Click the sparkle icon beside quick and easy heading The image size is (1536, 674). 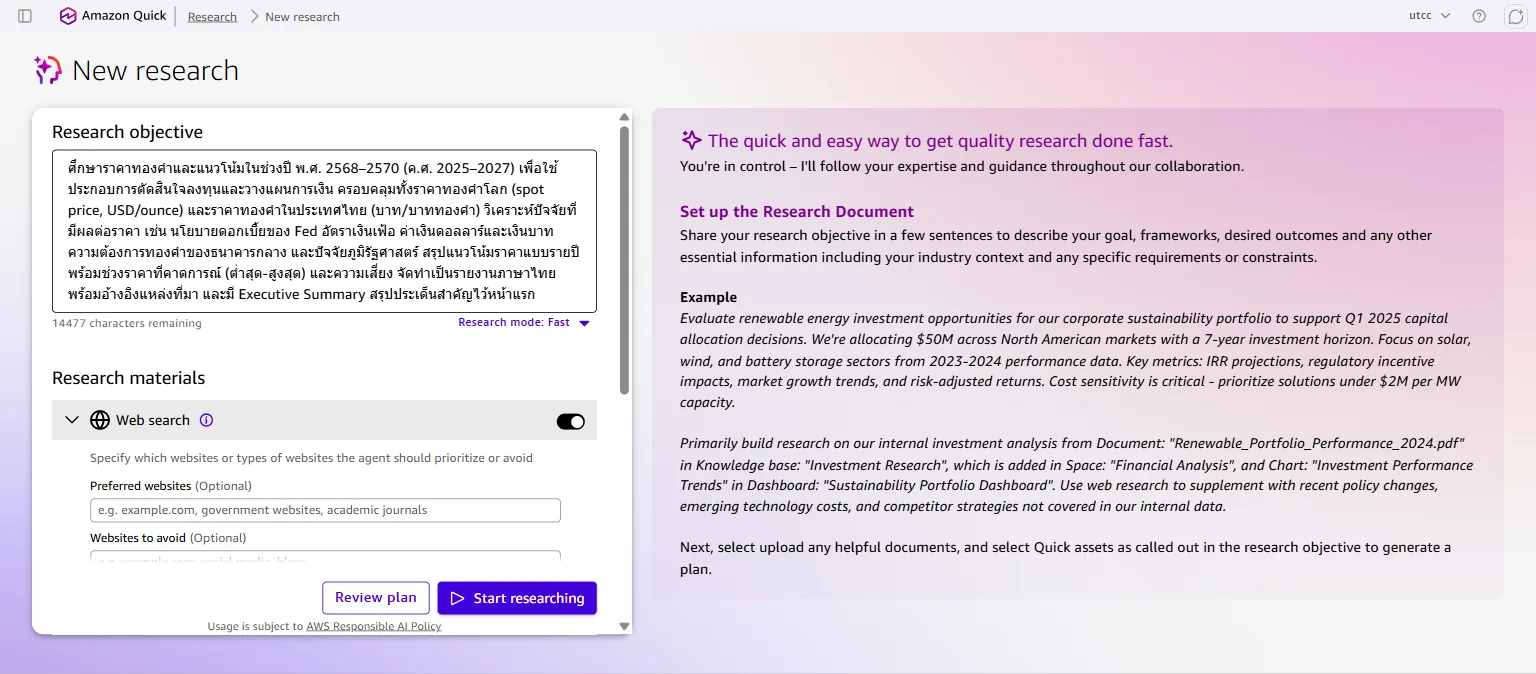[x=691, y=140]
